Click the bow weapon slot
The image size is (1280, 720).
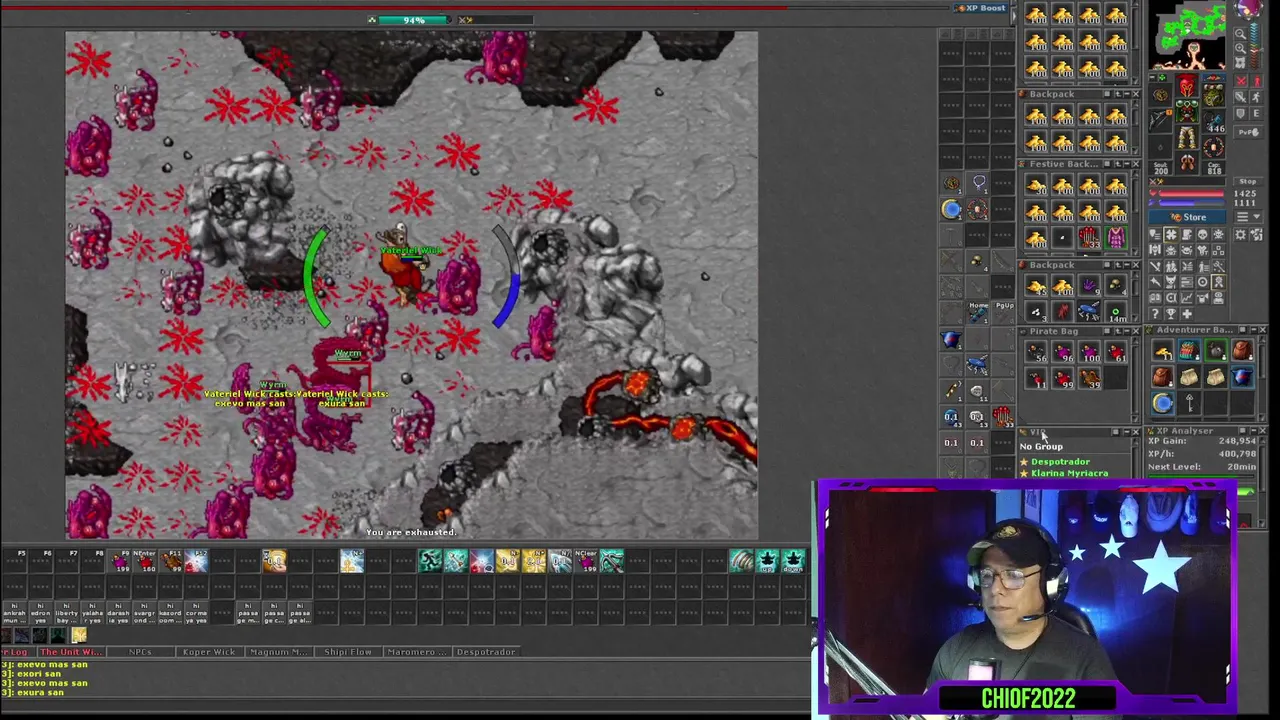pos(1160,120)
